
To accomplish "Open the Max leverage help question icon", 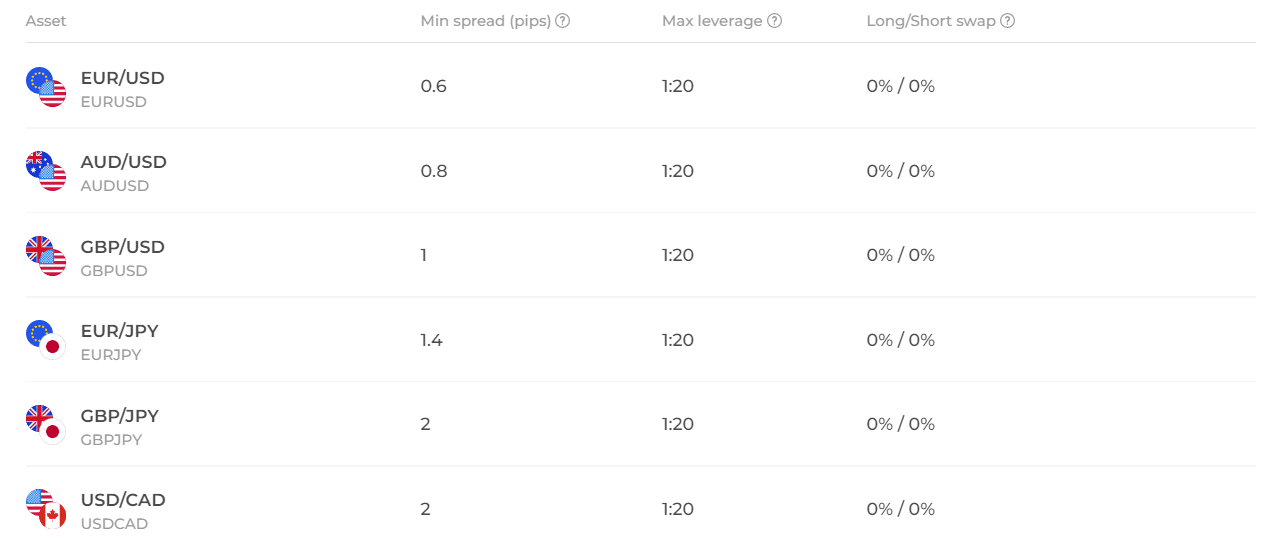I will tap(774, 21).
